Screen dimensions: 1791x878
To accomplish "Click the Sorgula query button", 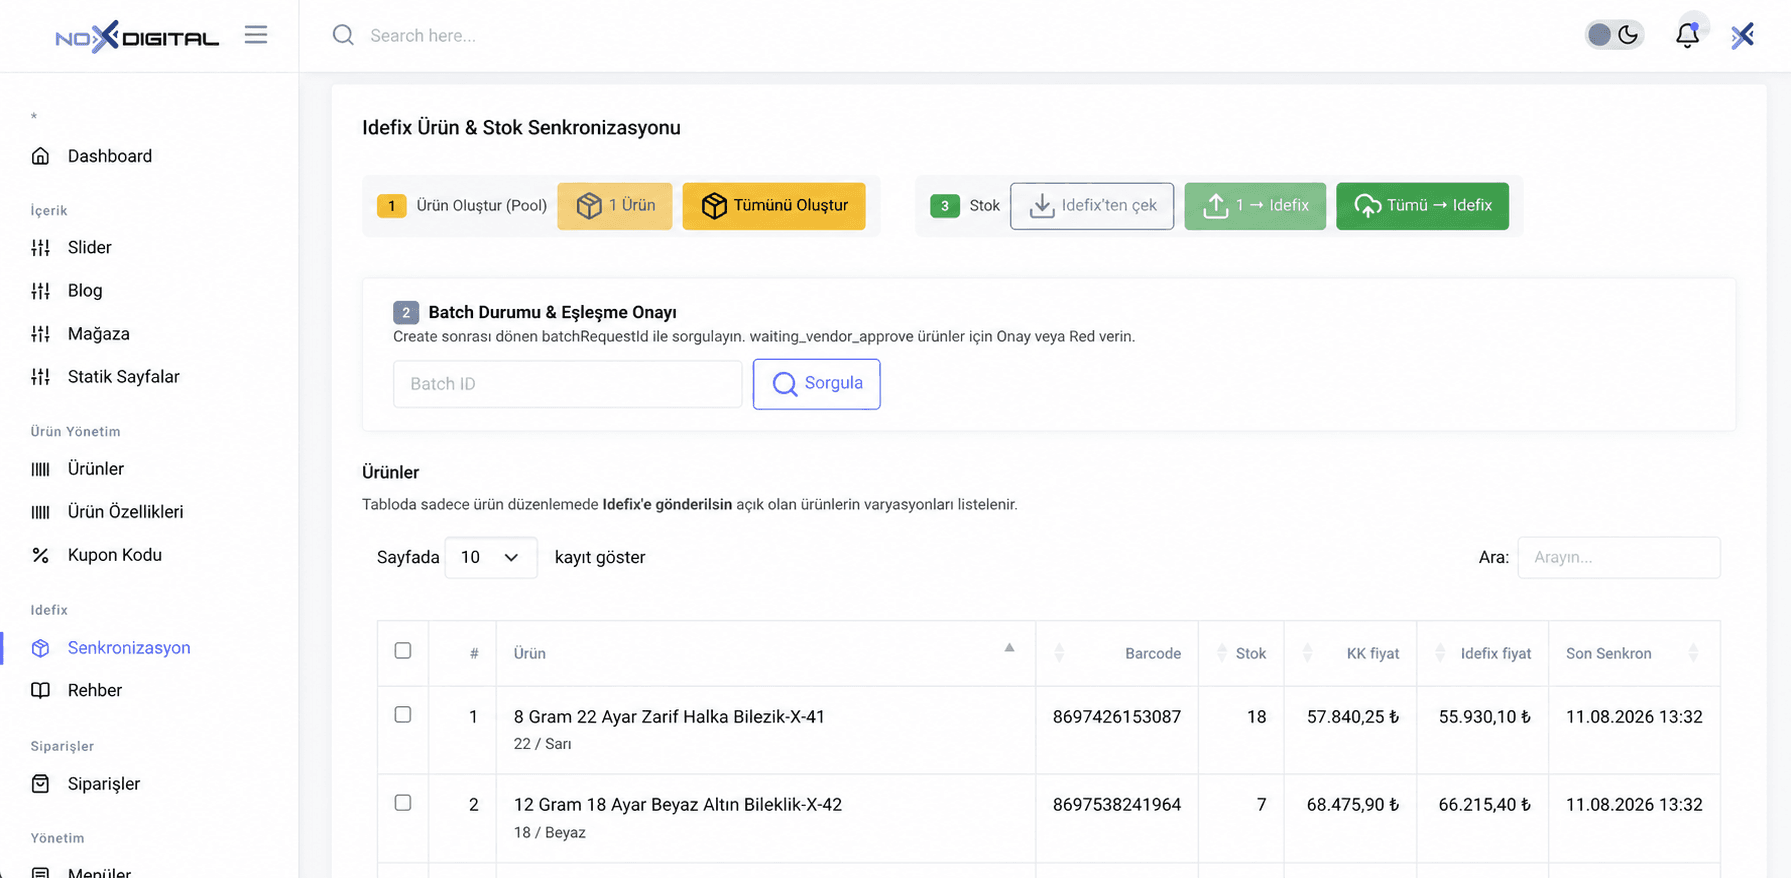I will [x=817, y=384].
